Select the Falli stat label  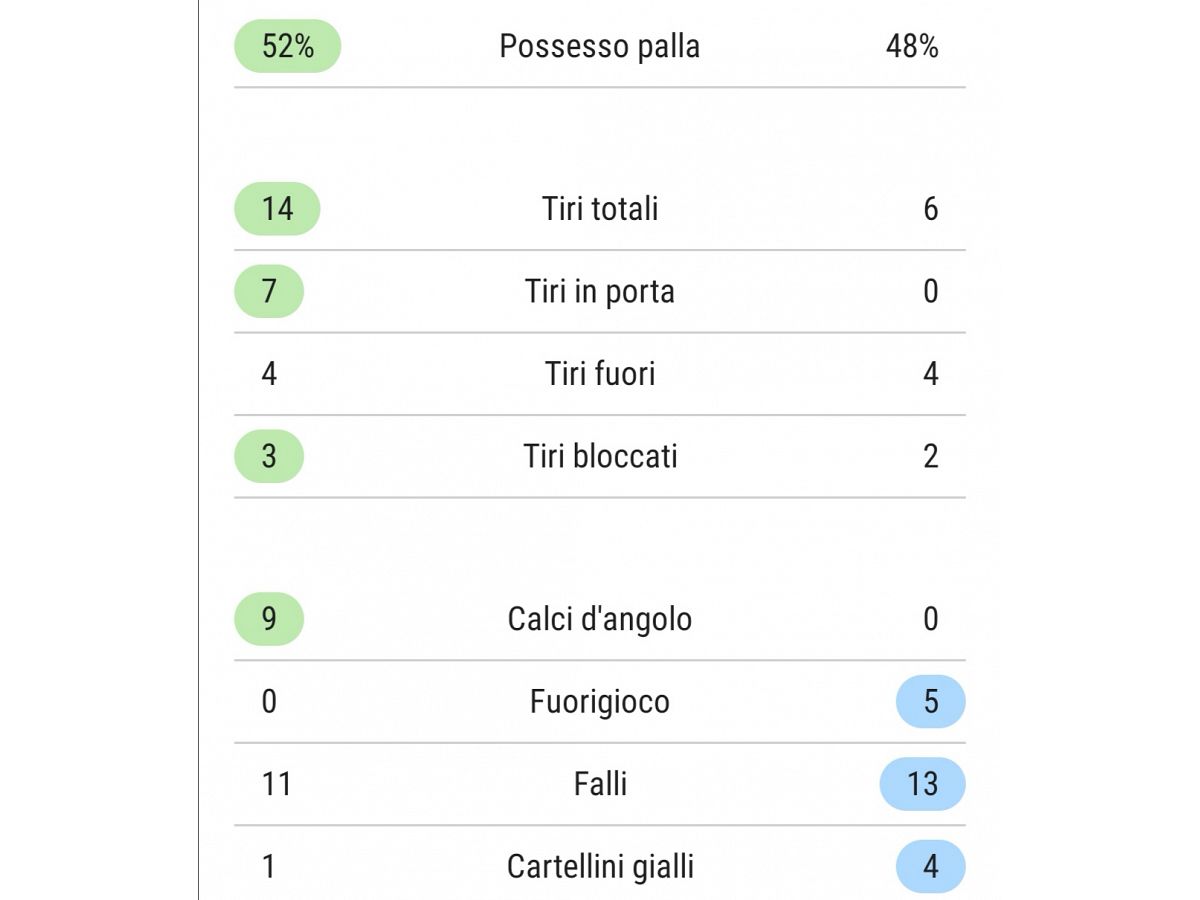click(600, 783)
